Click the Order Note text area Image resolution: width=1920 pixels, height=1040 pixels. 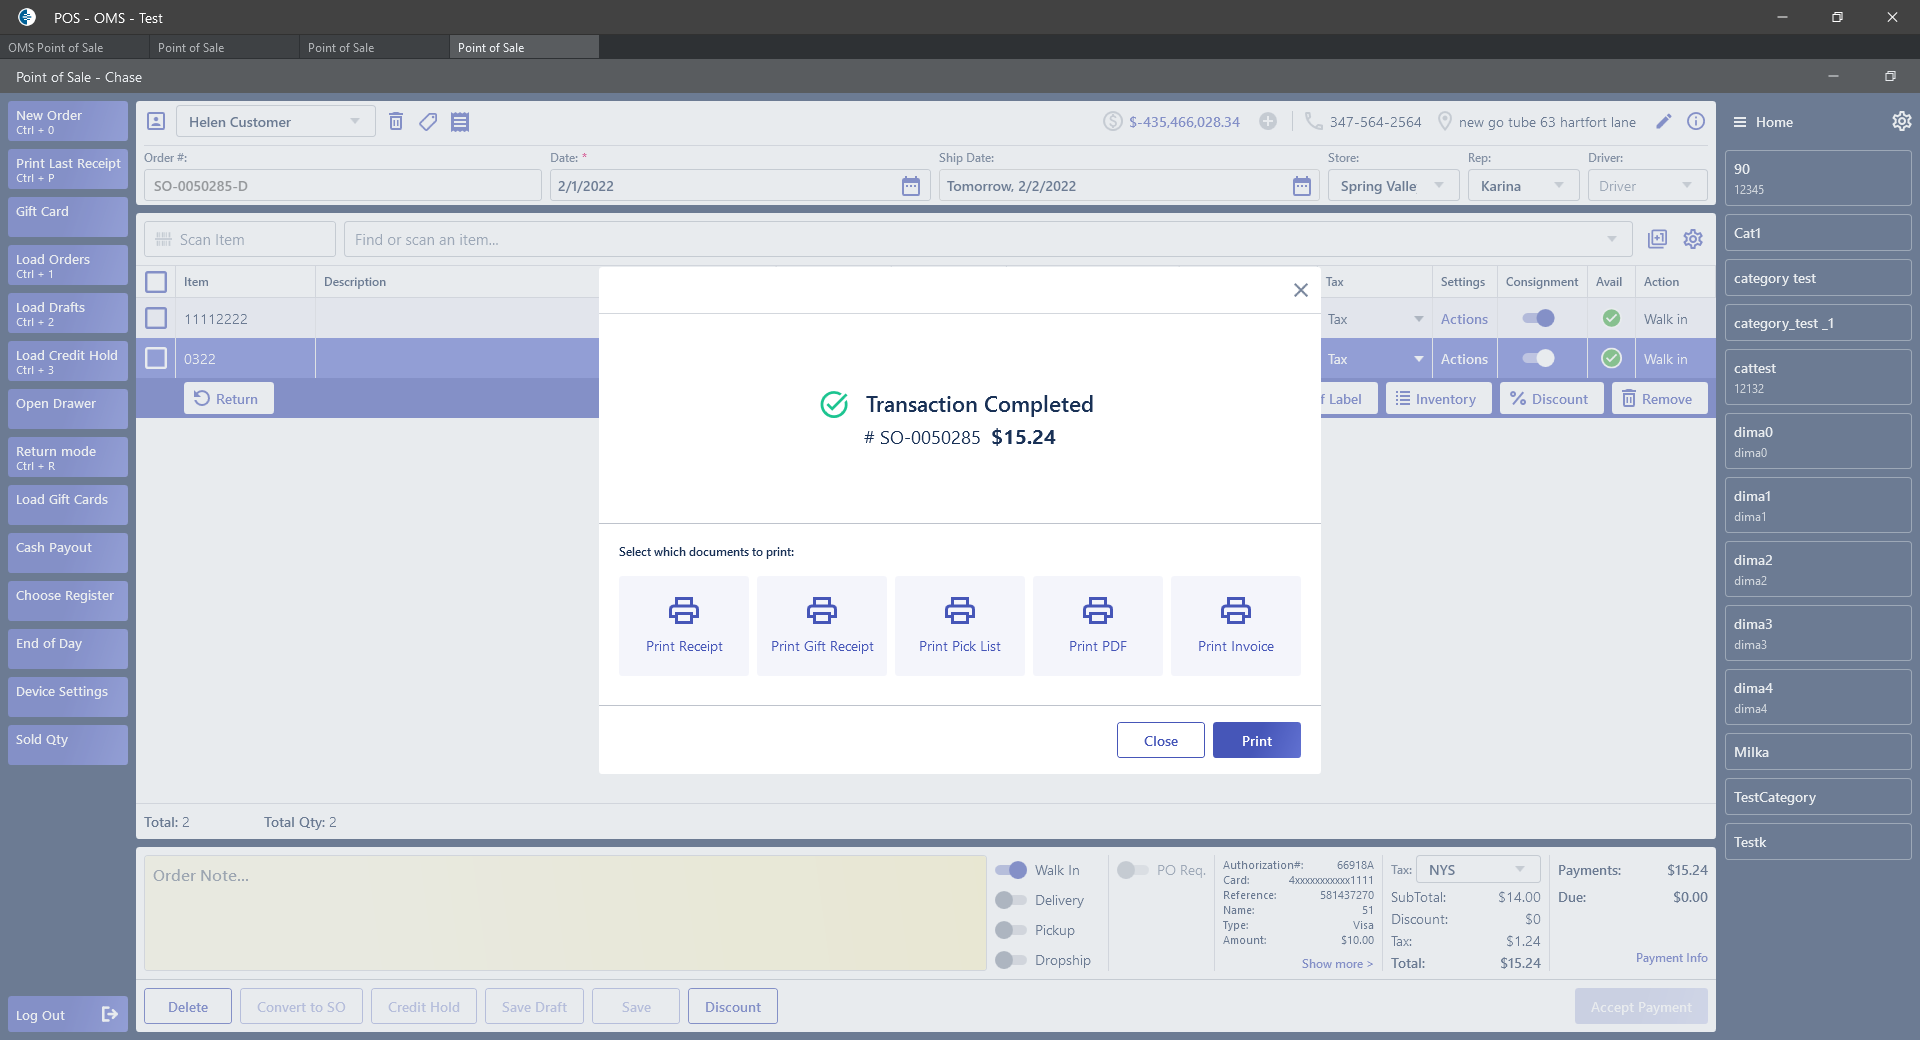pos(565,912)
